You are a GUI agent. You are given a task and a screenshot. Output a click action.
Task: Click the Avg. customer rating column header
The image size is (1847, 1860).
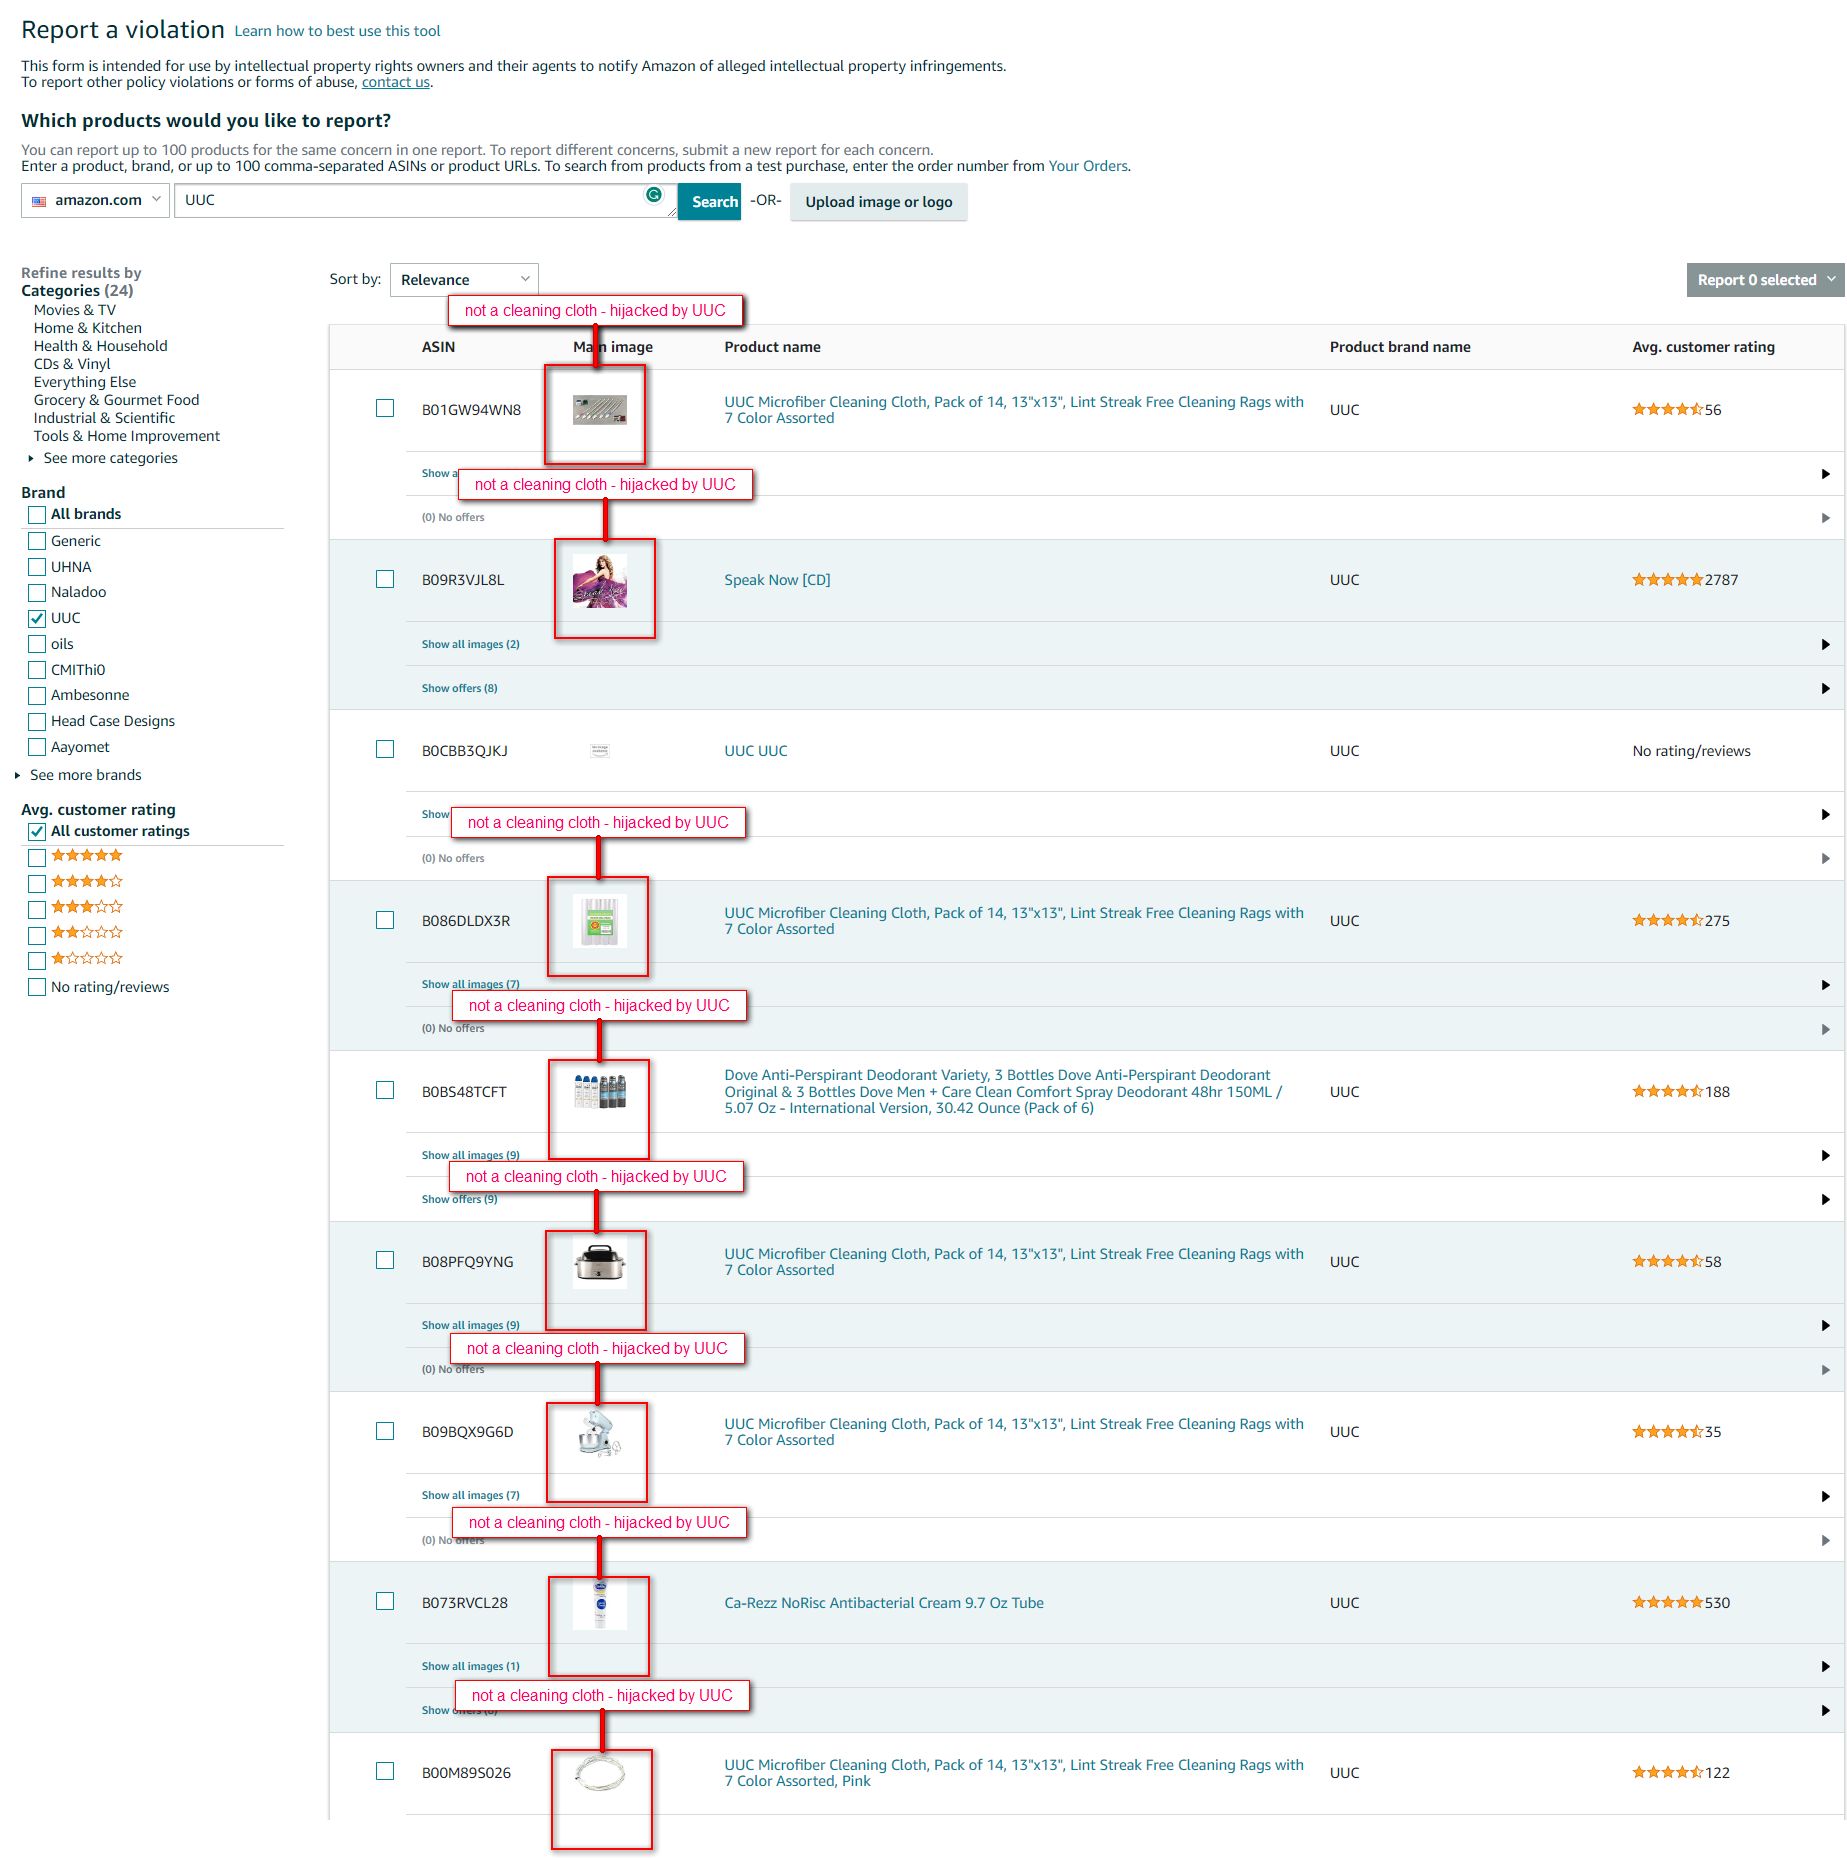click(1703, 347)
